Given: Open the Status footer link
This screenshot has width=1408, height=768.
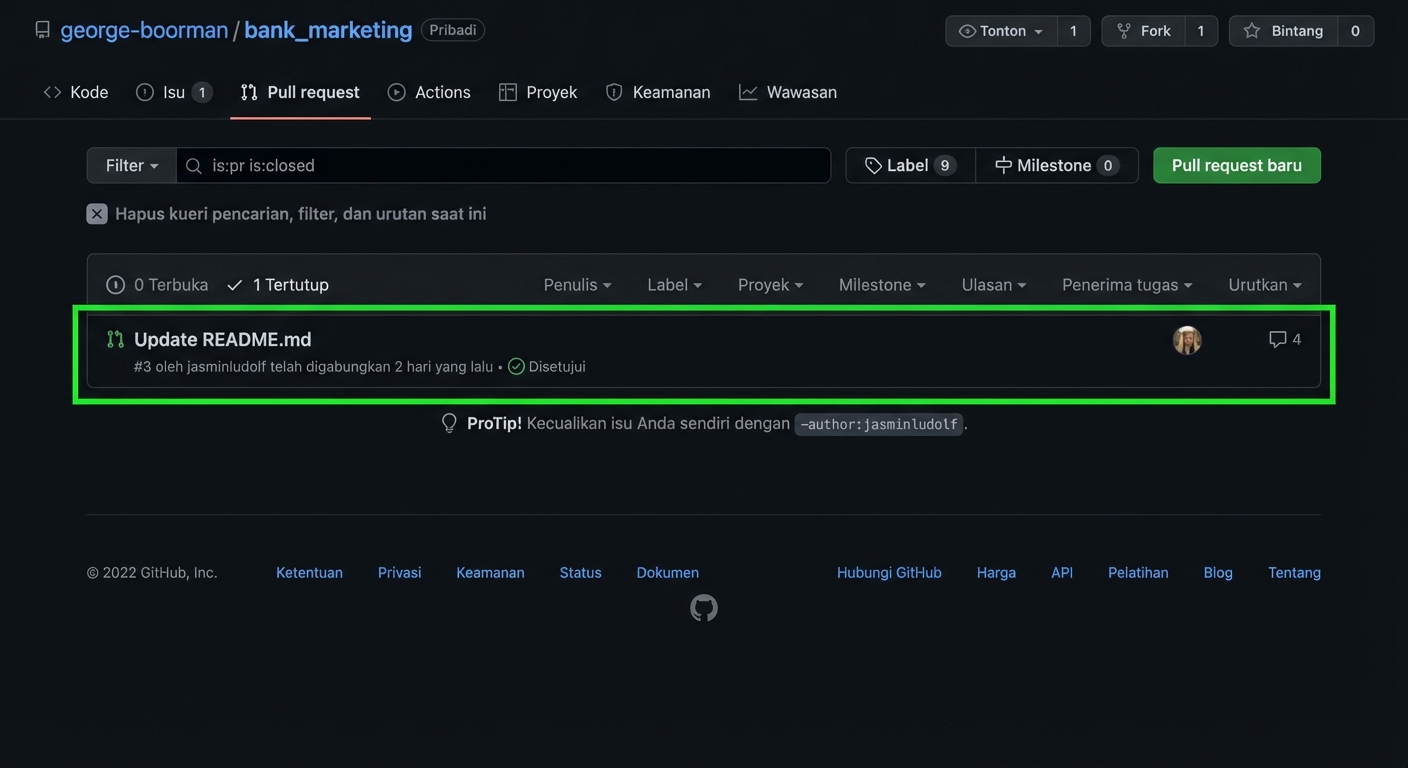Looking at the screenshot, I should (581, 573).
